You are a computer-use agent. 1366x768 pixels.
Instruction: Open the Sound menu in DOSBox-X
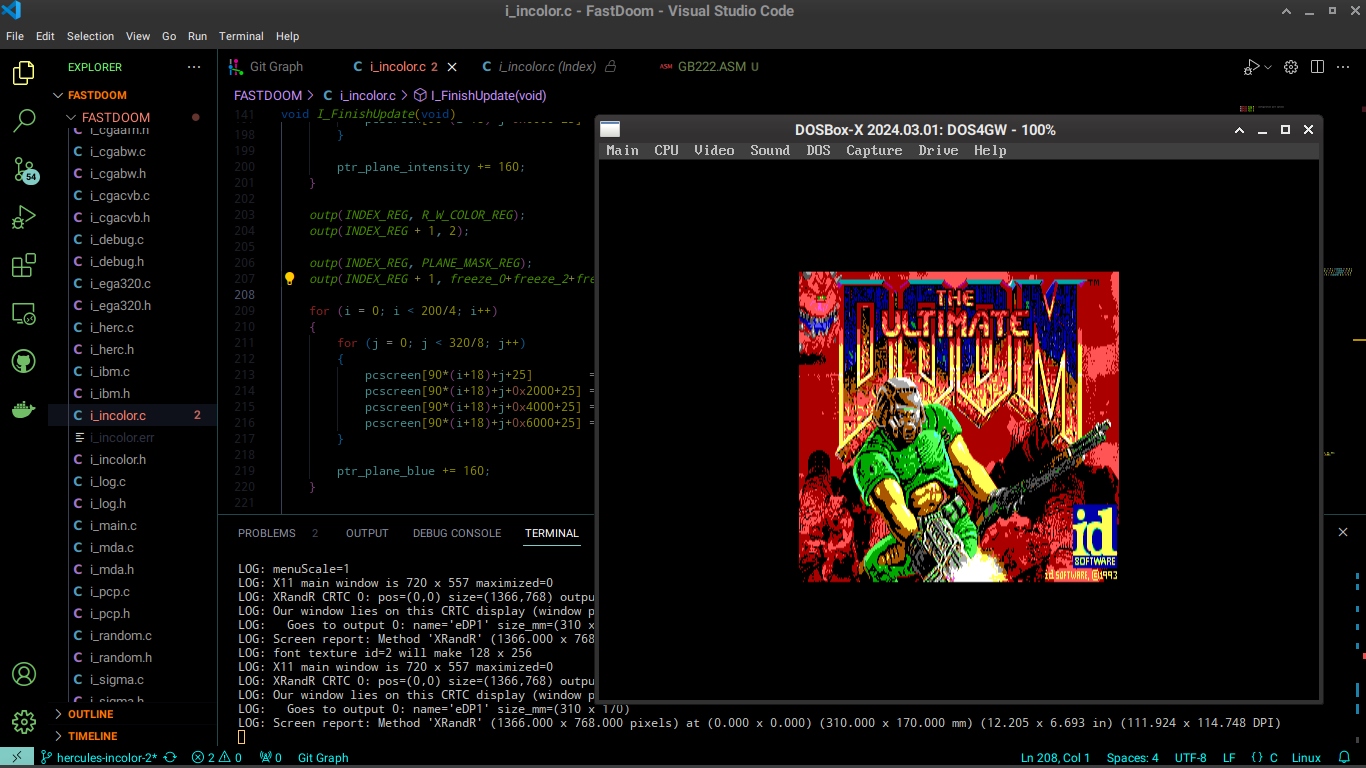click(770, 150)
